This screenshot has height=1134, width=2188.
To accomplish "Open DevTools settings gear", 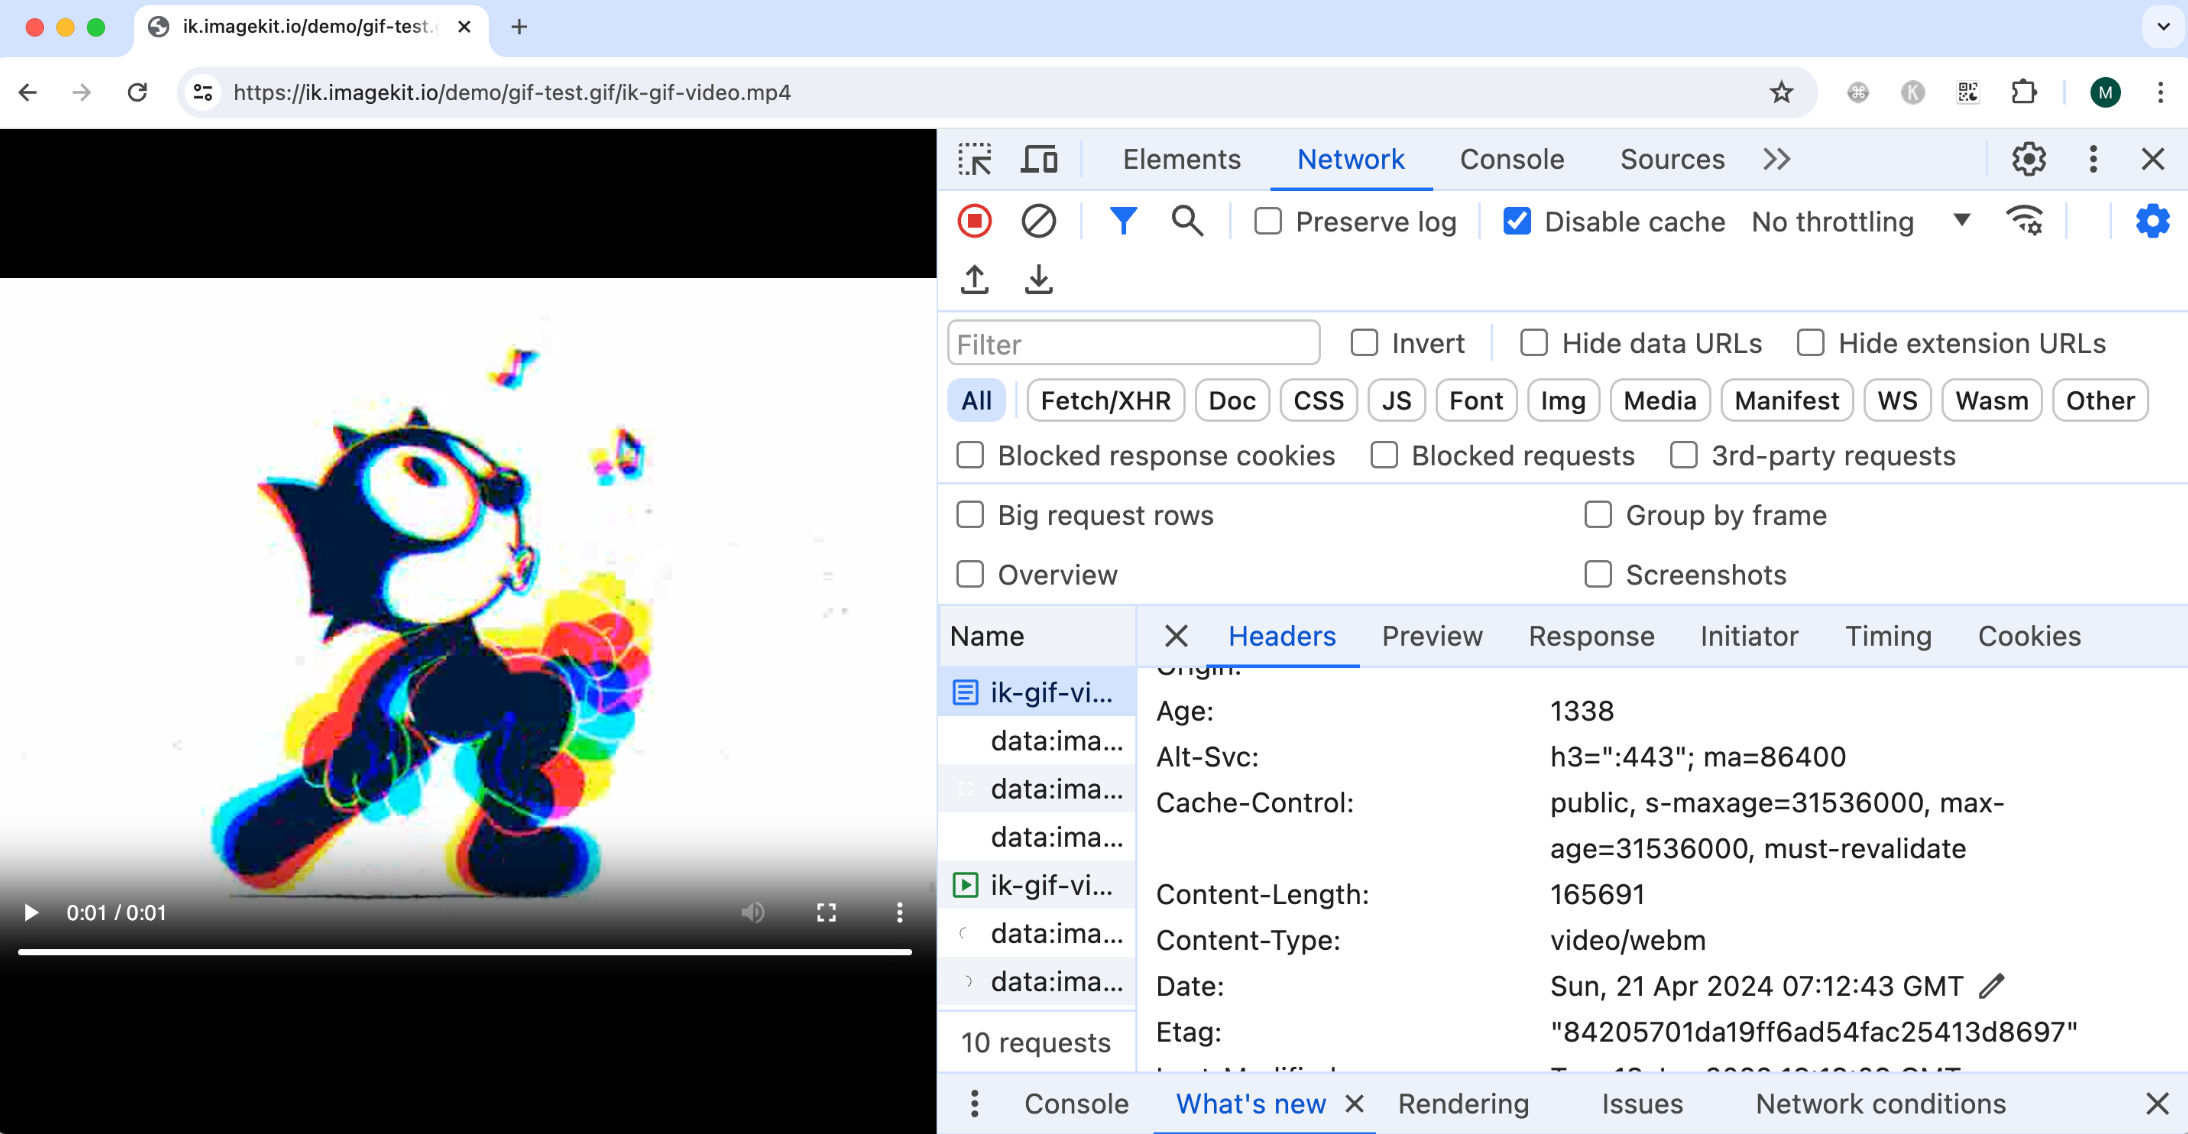I will click(x=2029, y=159).
